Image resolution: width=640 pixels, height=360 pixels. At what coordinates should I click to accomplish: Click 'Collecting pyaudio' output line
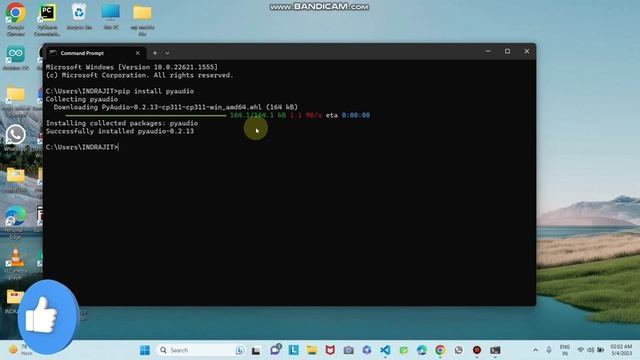click(82, 99)
